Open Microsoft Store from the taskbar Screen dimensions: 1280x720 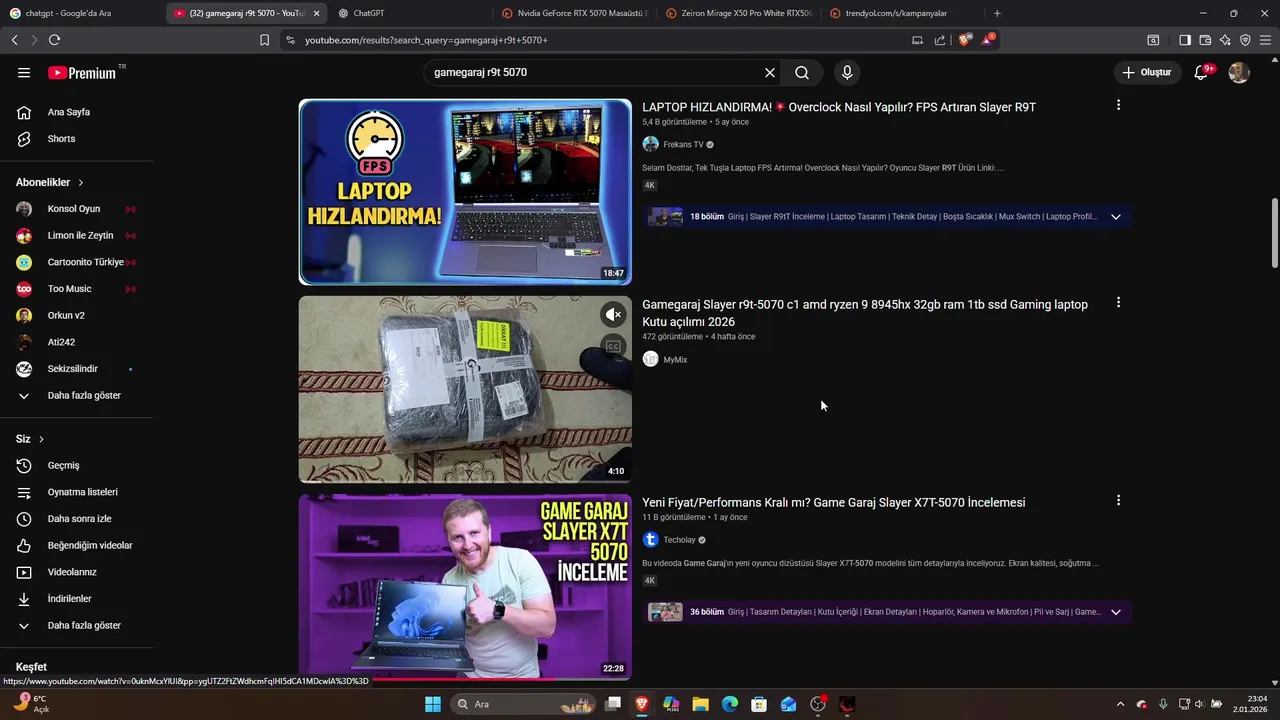759,704
